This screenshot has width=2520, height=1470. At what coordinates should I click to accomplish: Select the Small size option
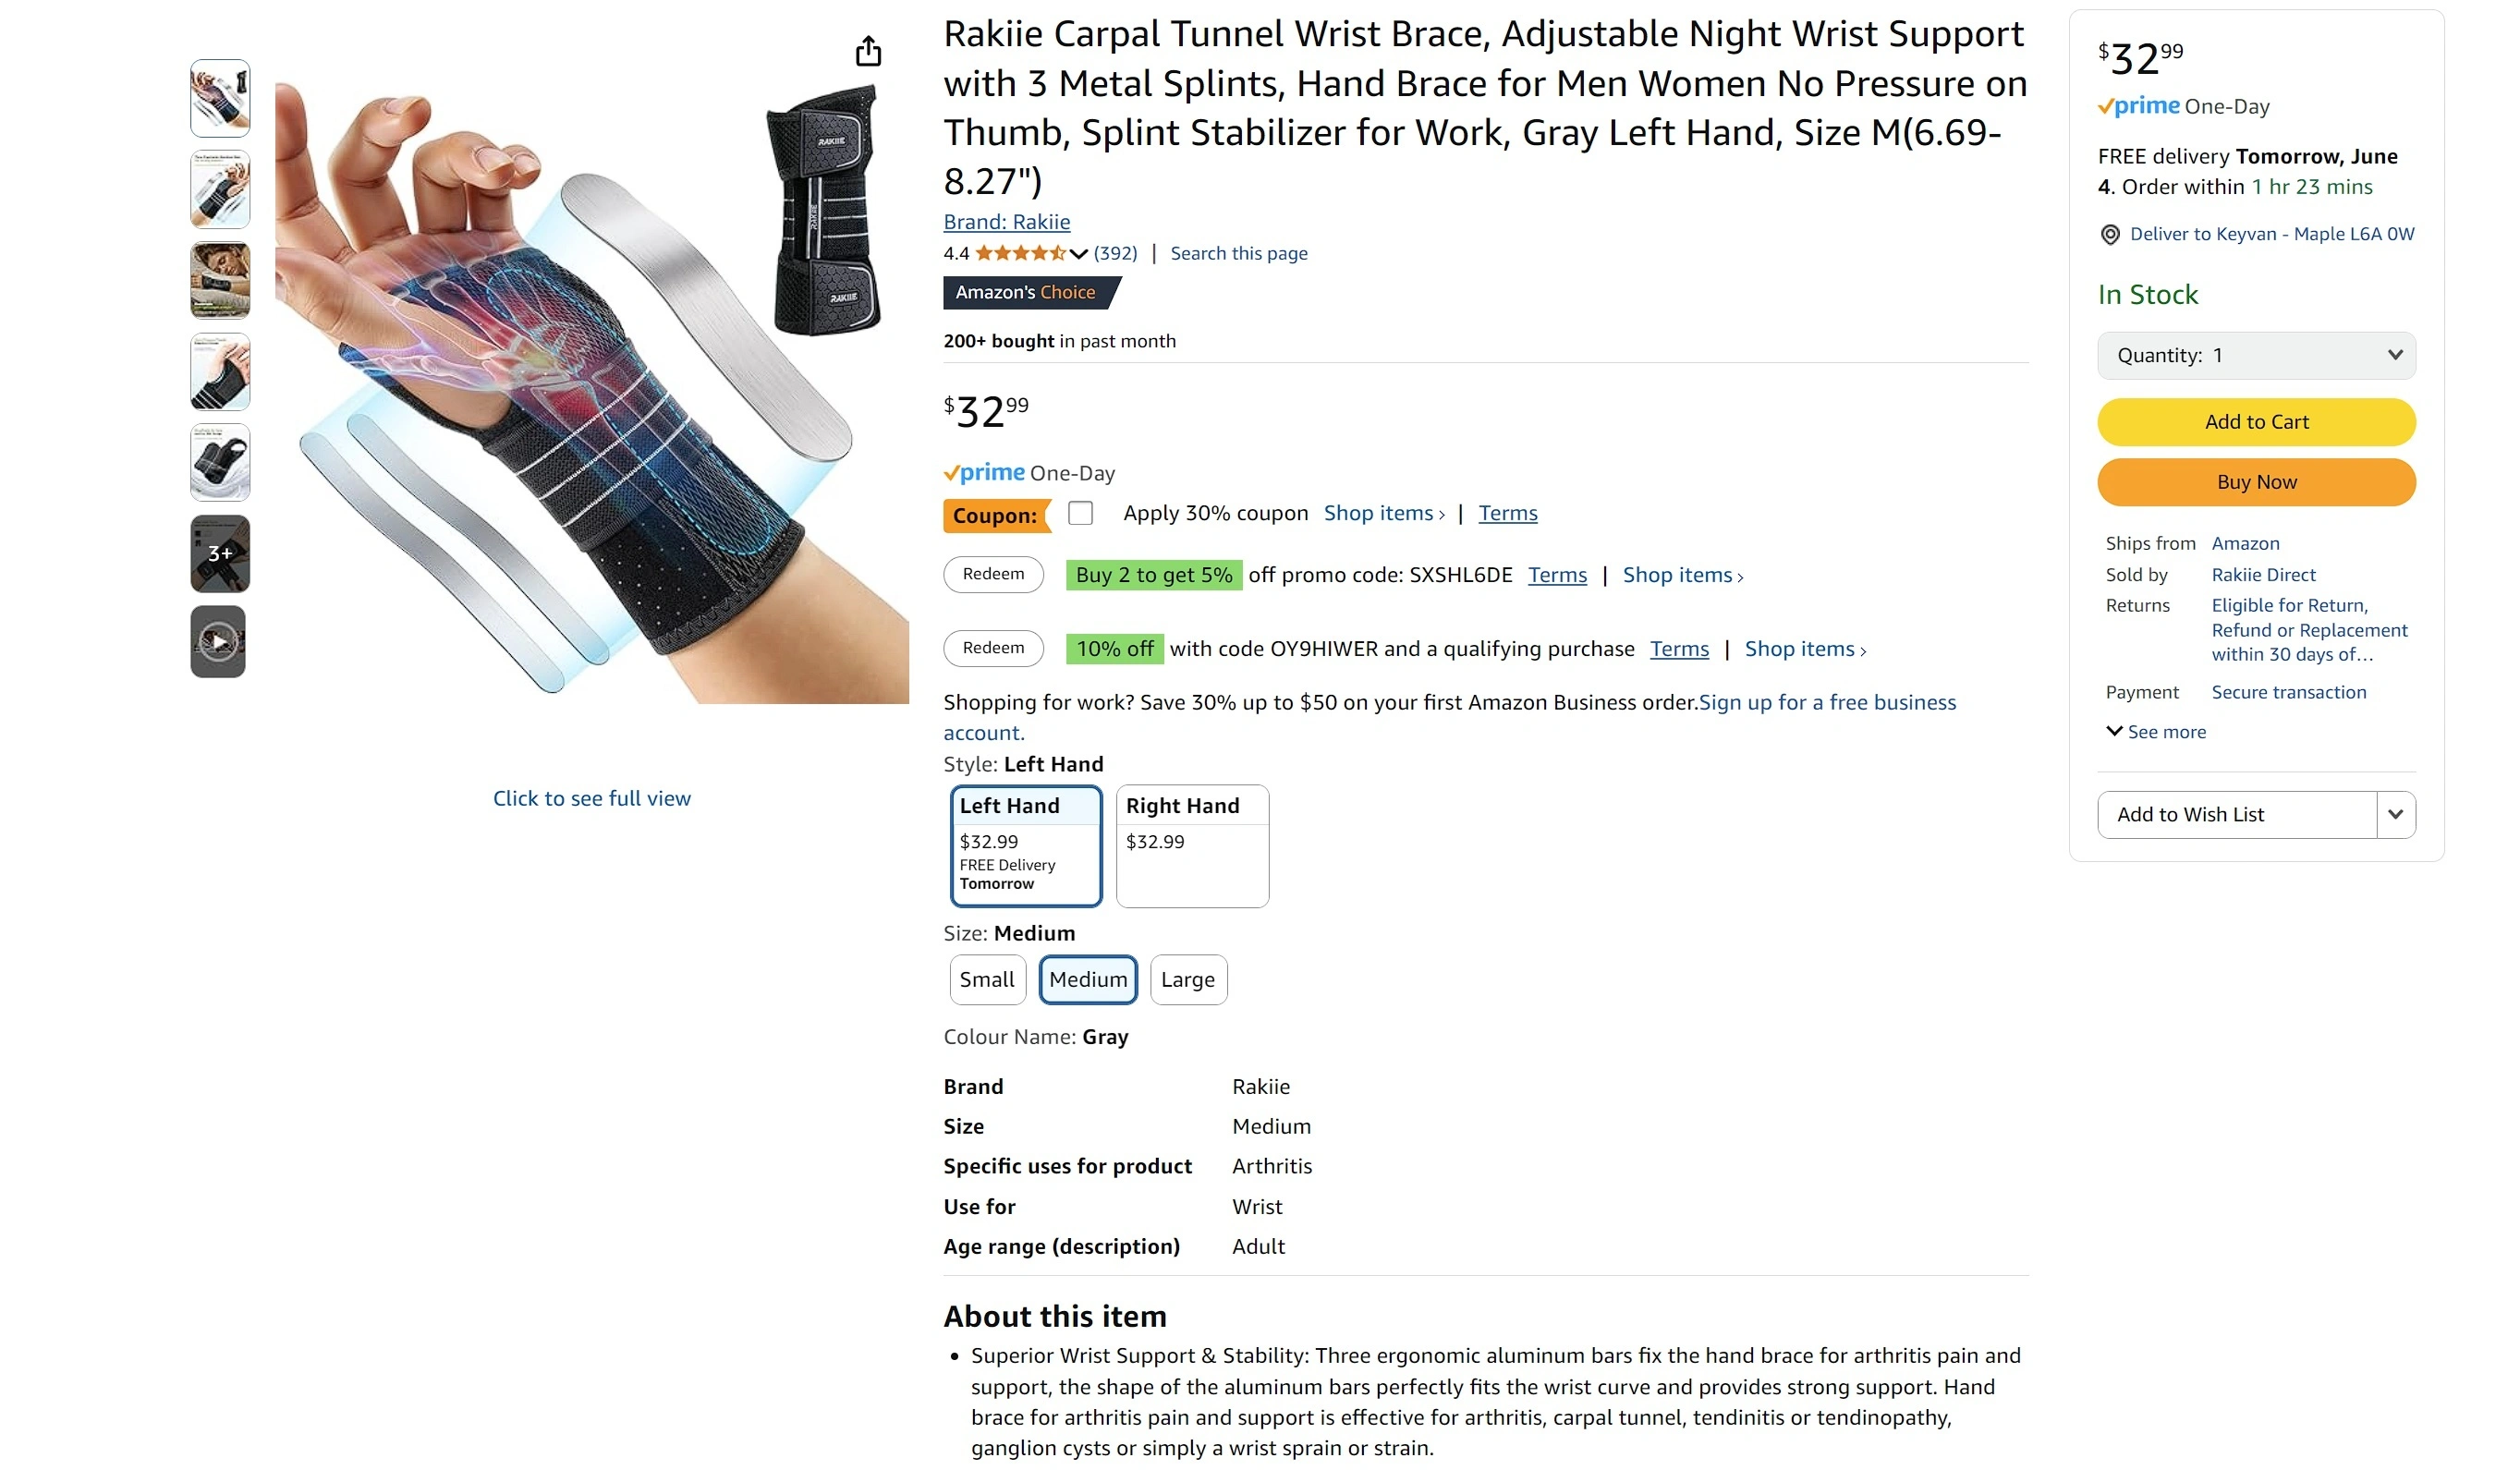pos(987,980)
